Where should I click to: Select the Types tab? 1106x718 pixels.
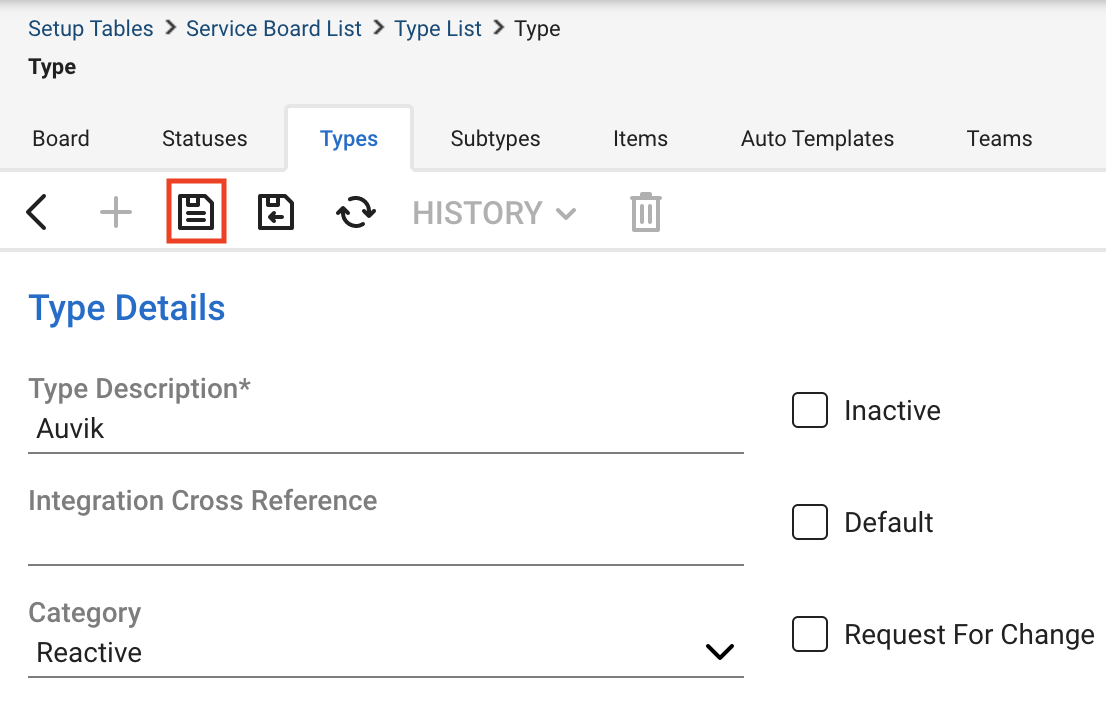click(348, 139)
